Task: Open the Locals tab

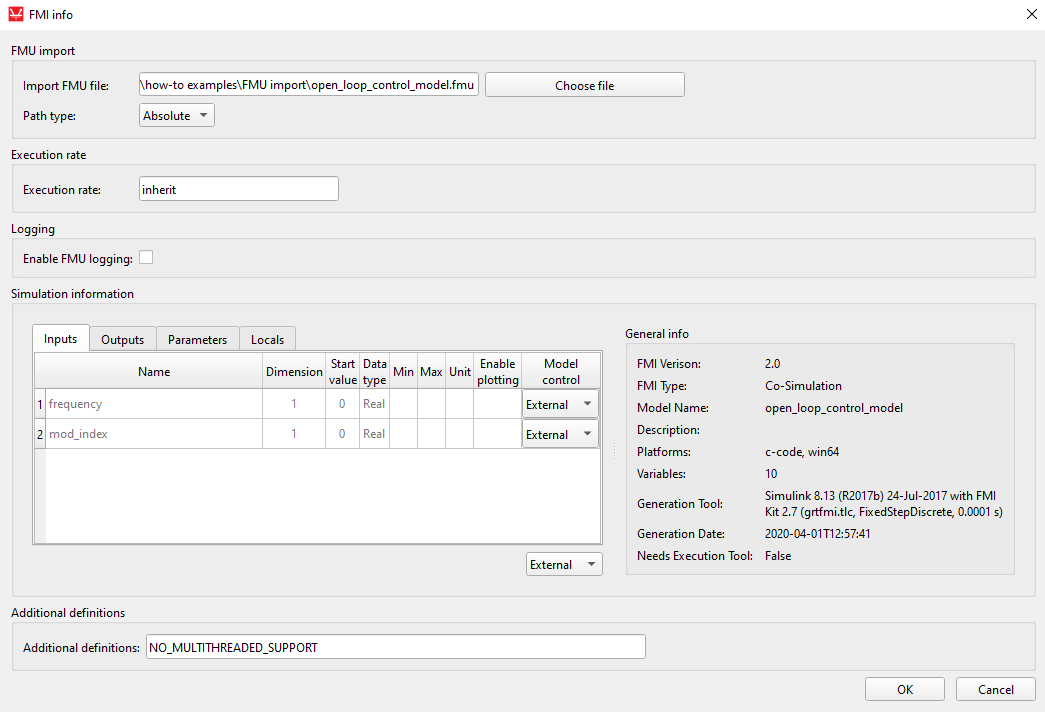Action: tap(267, 340)
